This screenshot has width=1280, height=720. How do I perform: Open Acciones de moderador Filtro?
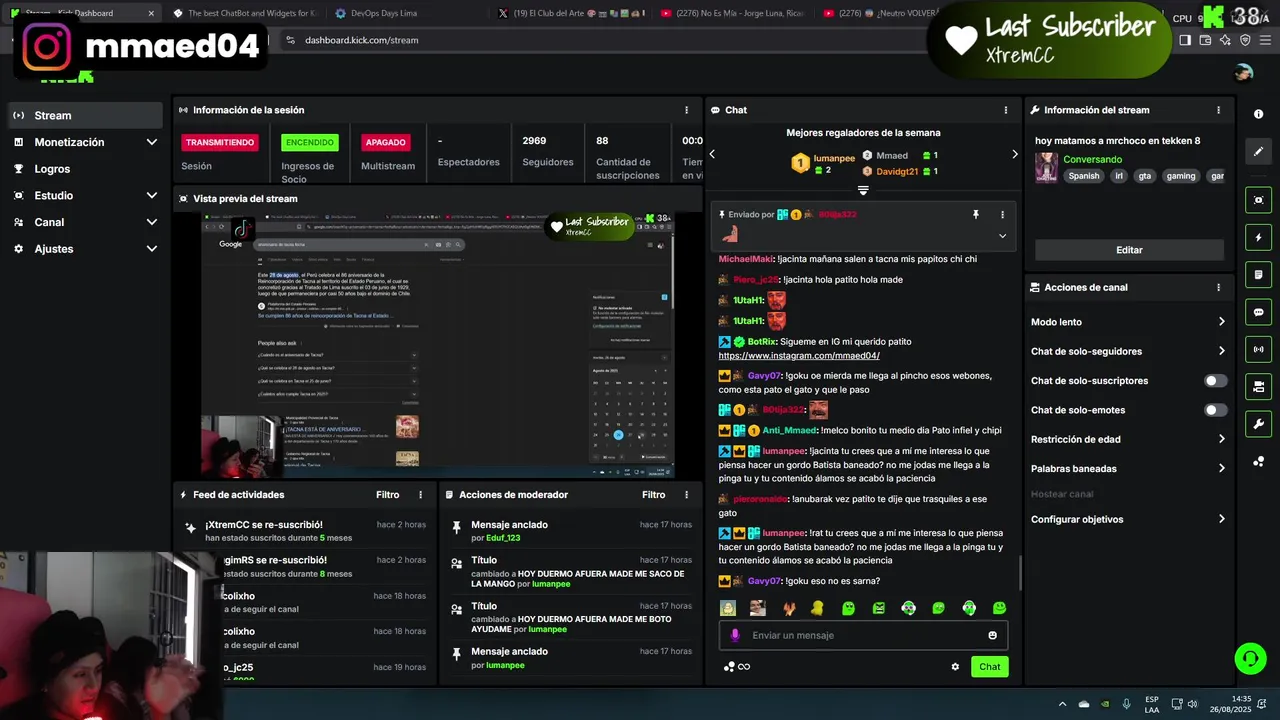point(653,495)
